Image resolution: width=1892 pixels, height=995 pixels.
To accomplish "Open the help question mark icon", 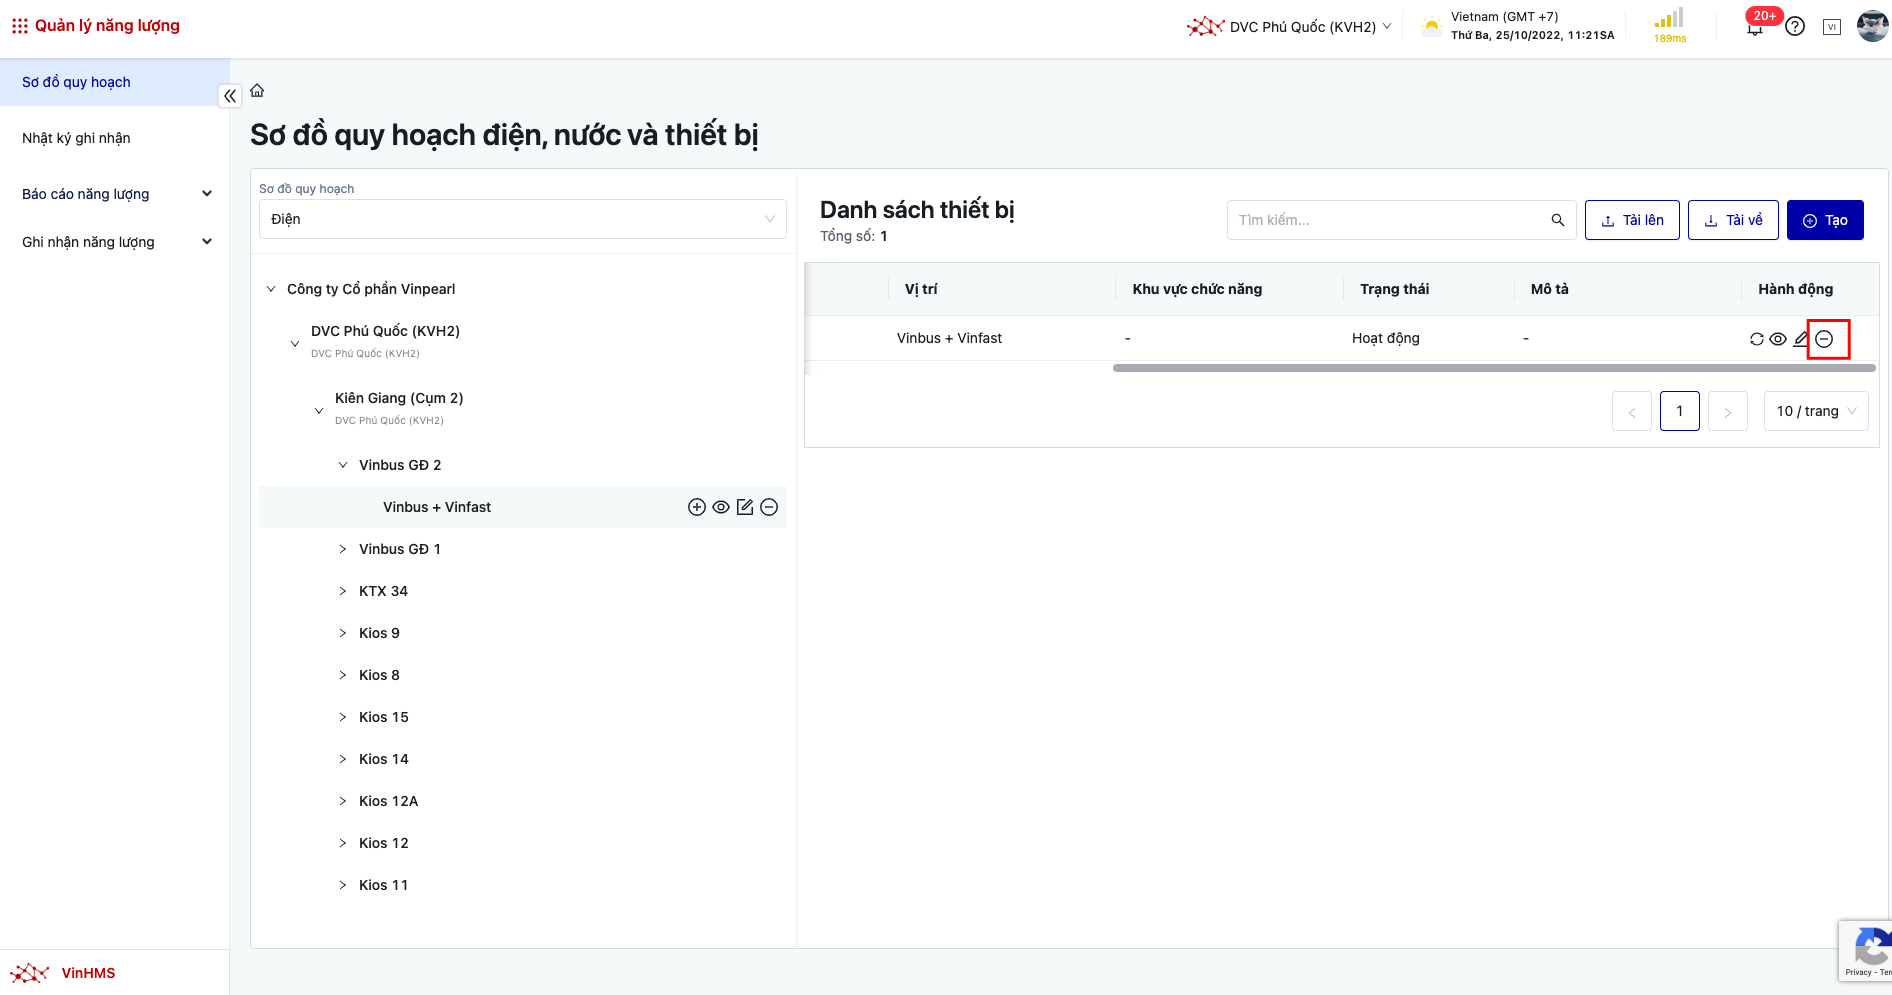I will pos(1795,27).
